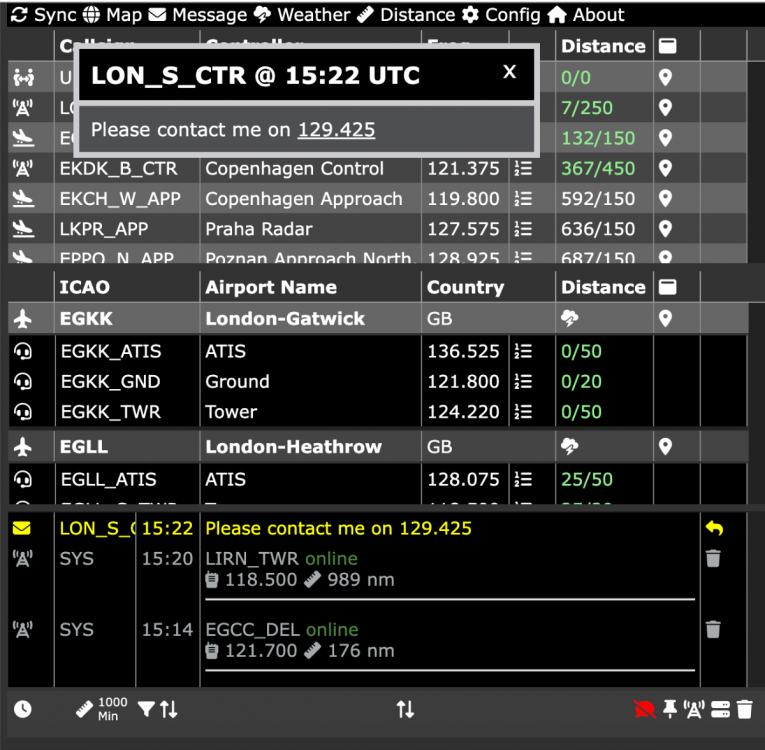Click the reply arrow for LON_S_CTR message
Screen dimensions: 765x750
tap(714, 528)
